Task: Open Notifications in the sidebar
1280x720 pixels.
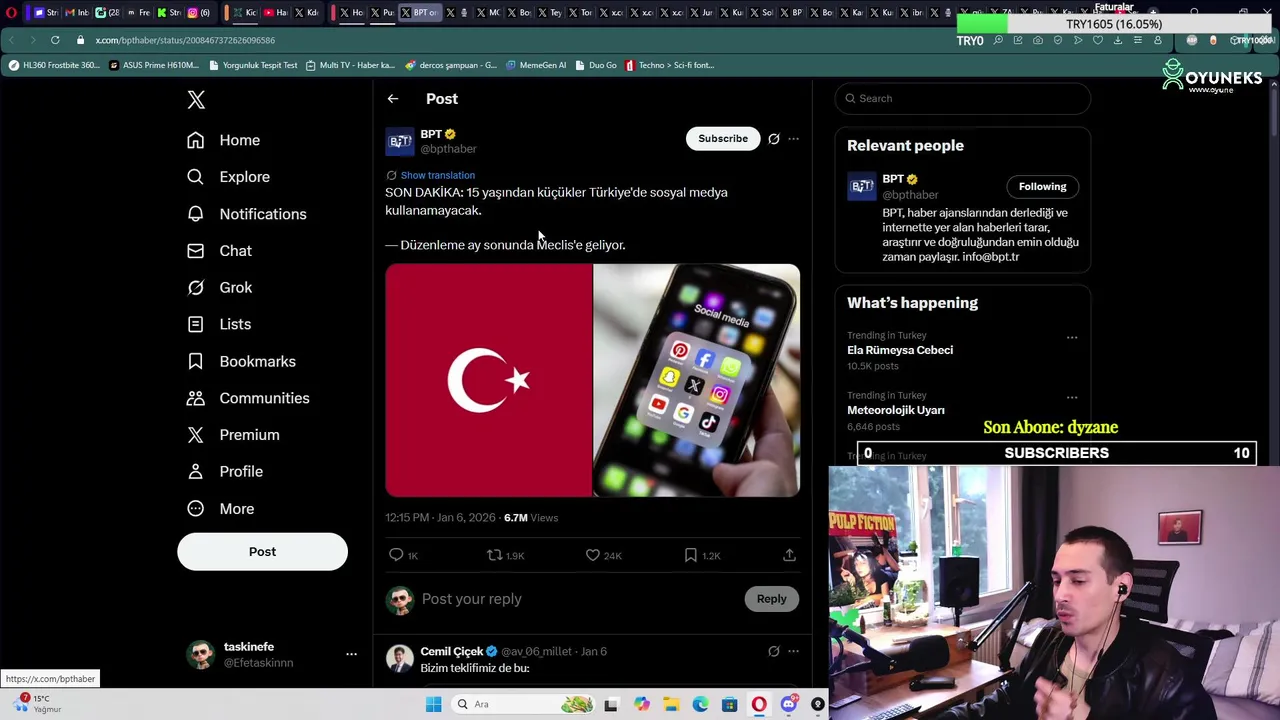Action: coord(246,214)
